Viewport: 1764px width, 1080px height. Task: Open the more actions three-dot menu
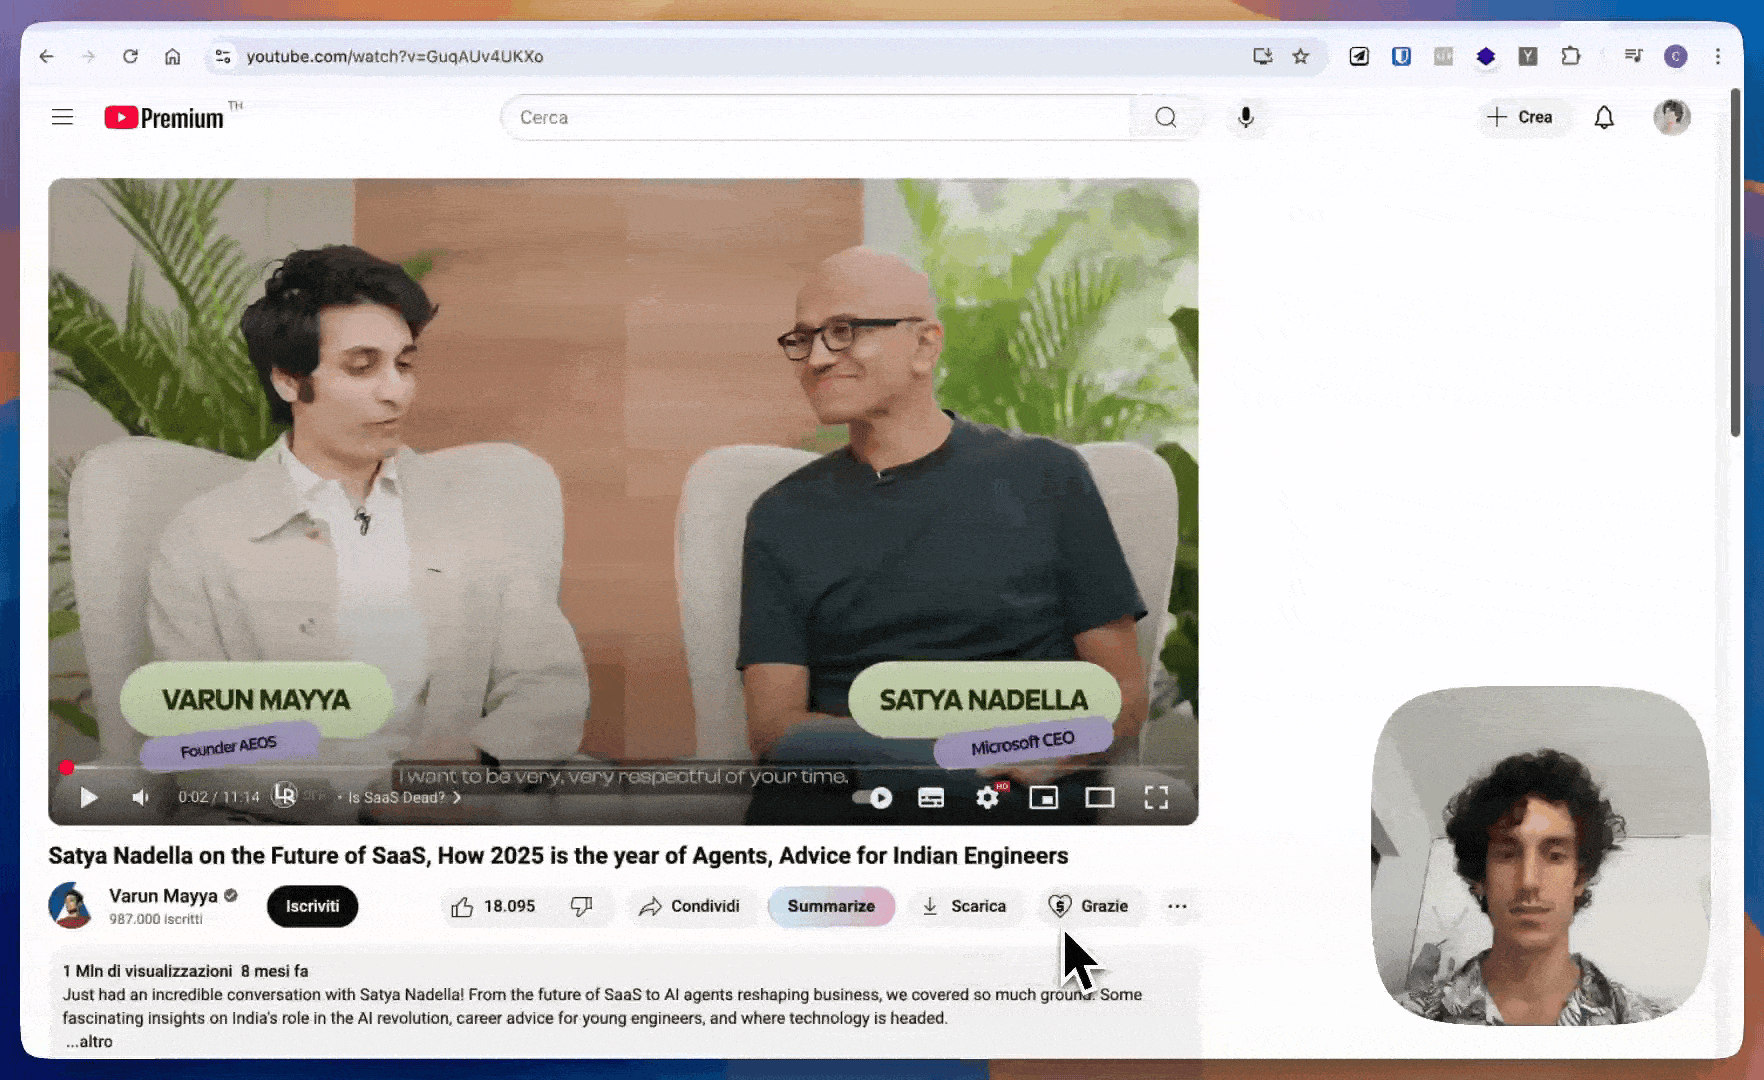[1177, 906]
